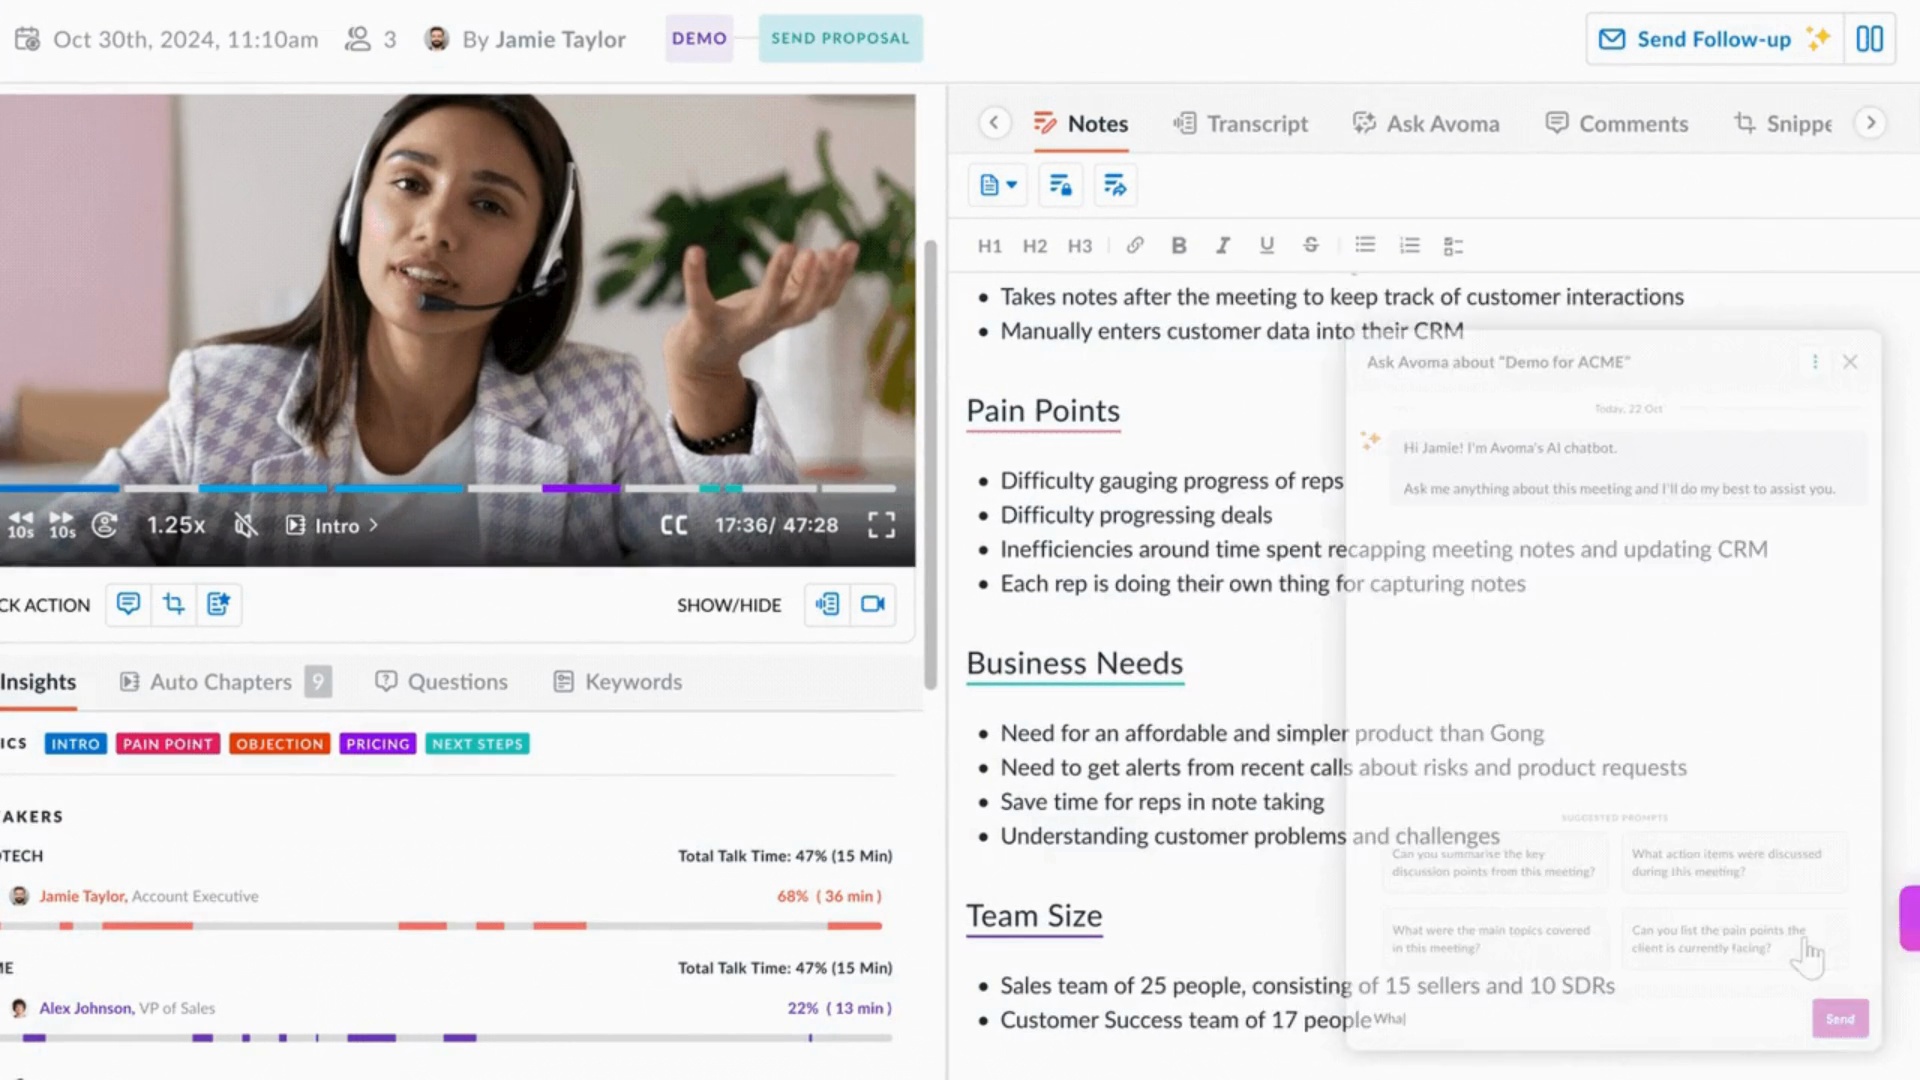The height and width of the screenshot is (1080, 1920).
Task: Skip forward 10 seconds in video
Action: click(62, 525)
